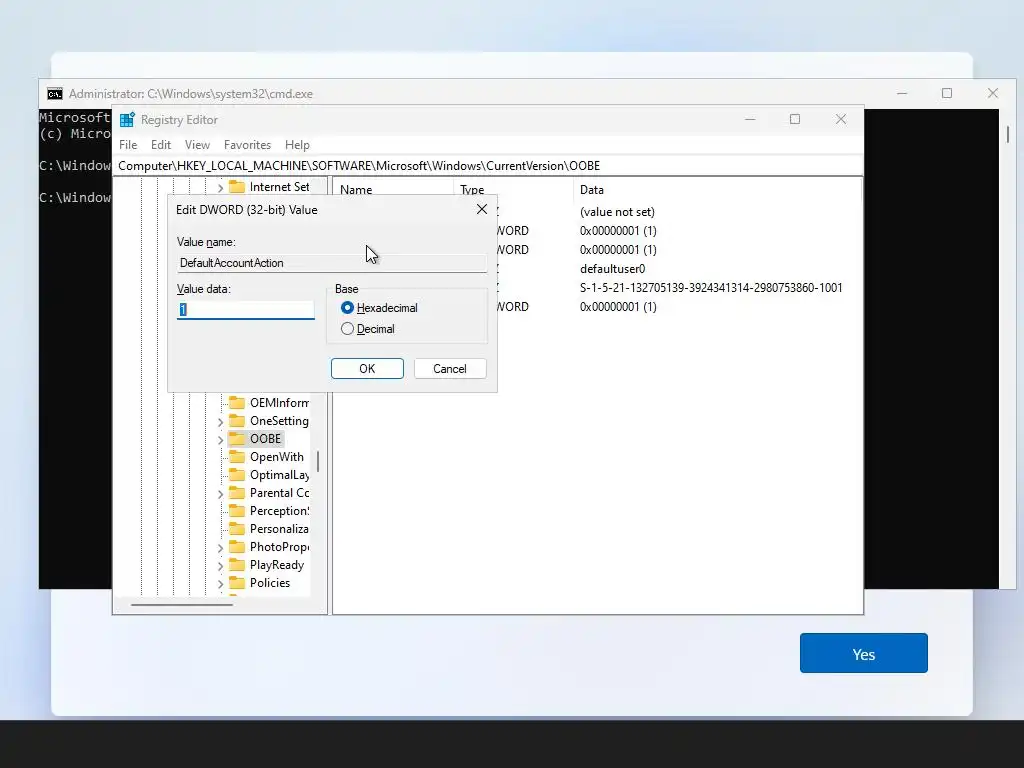Image resolution: width=1024 pixels, height=768 pixels.
Task: Click the cmd window vertical scrollbar
Action: (x=1008, y=135)
